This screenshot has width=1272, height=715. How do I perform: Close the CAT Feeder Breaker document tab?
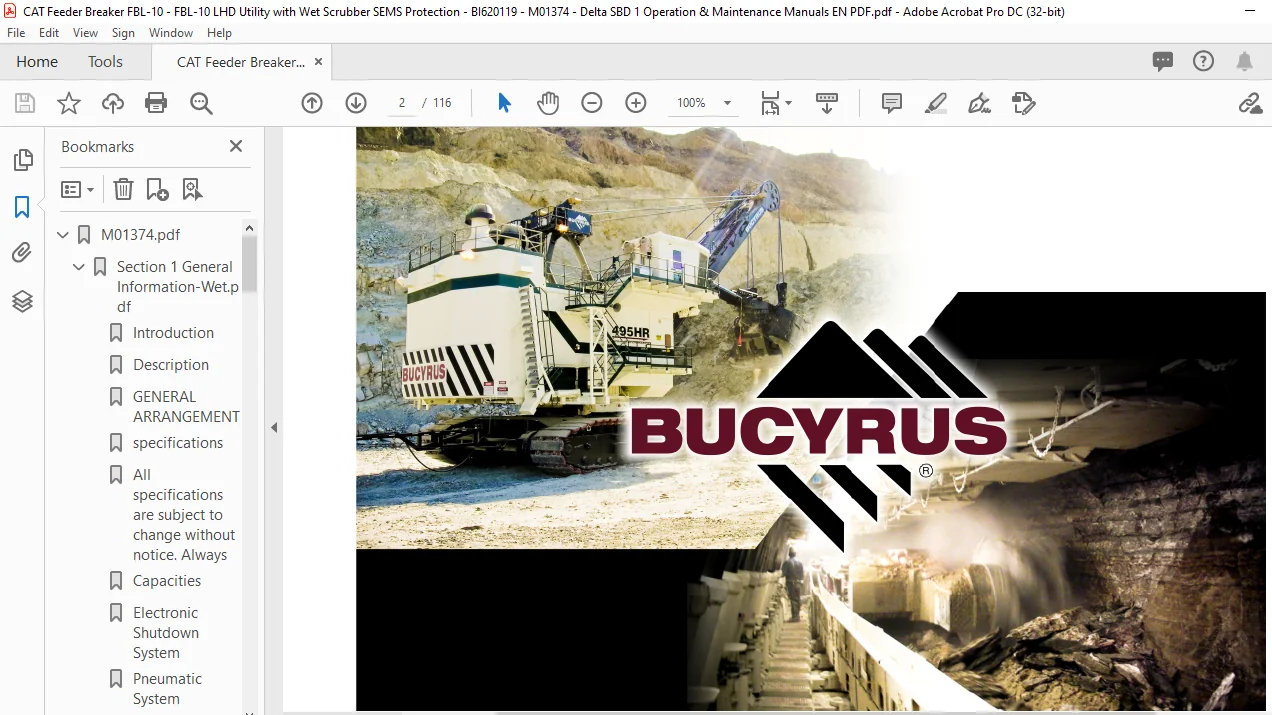(319, 62)
